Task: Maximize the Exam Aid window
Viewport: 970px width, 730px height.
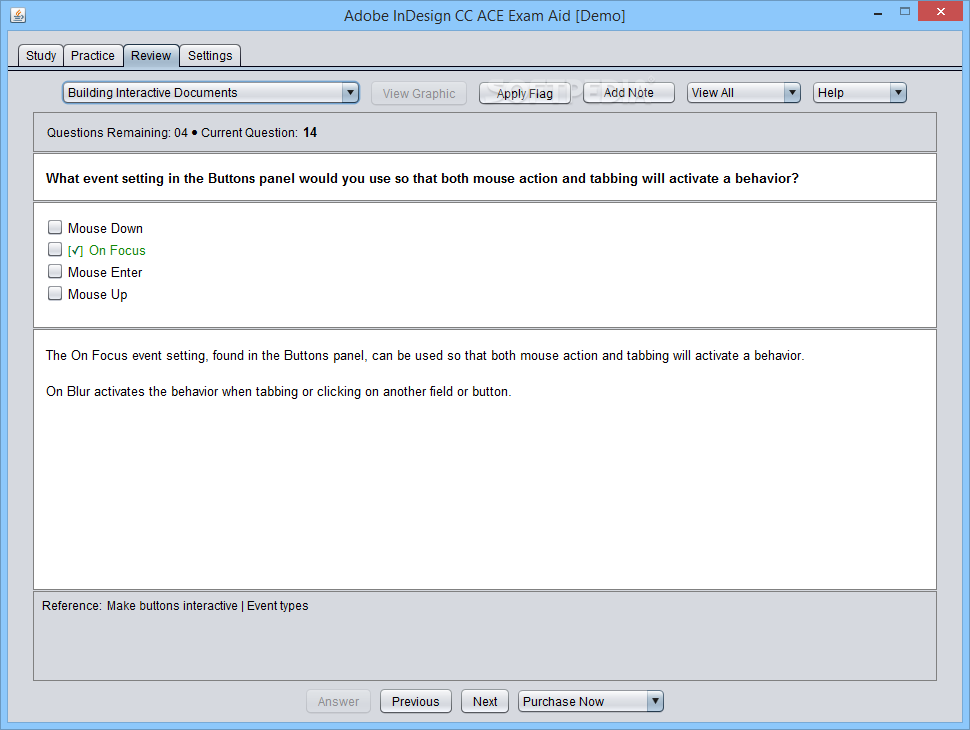Action: coord(904,12)
